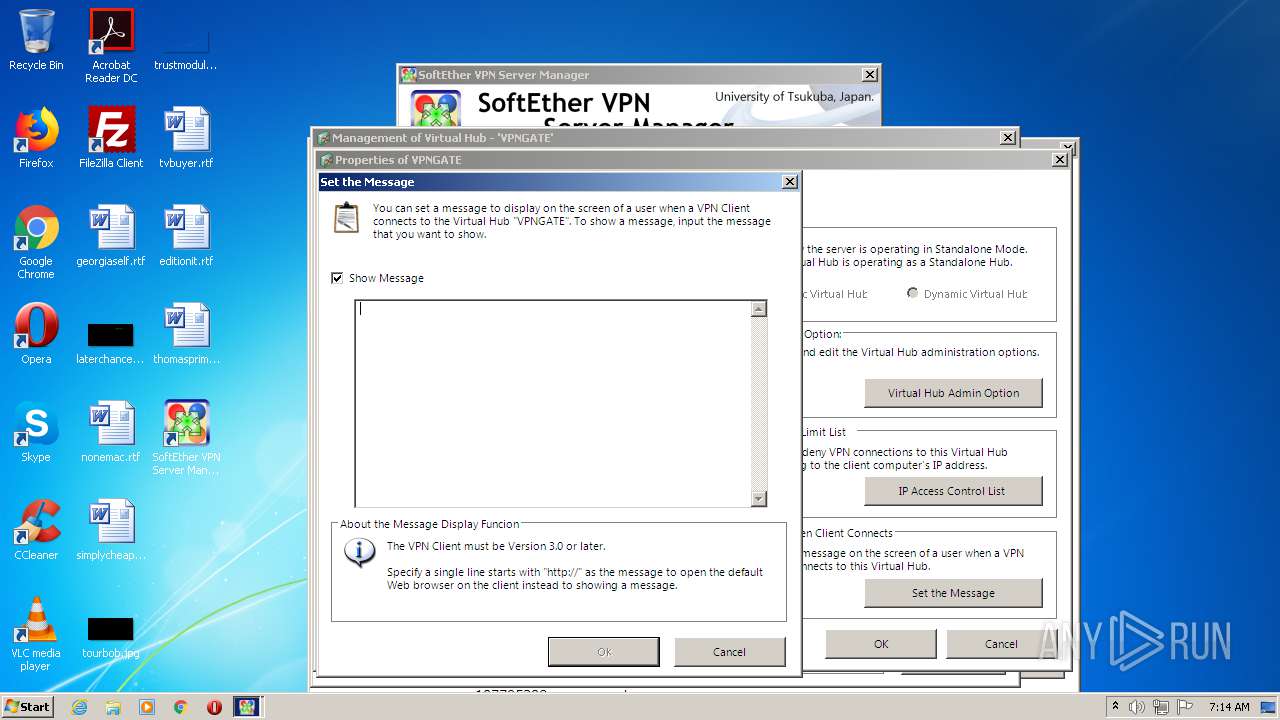This screenshot has height=720, width=1280.
Task: Click the Set the Message button
Action: [953, 593]
